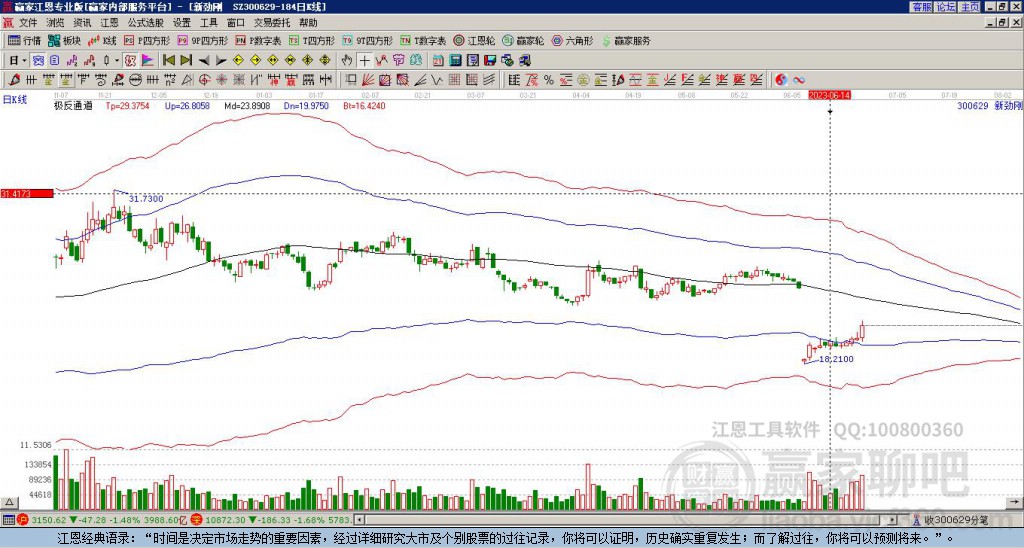
Task: Click the calendar icon with 21
Action: tap(438, 61)
